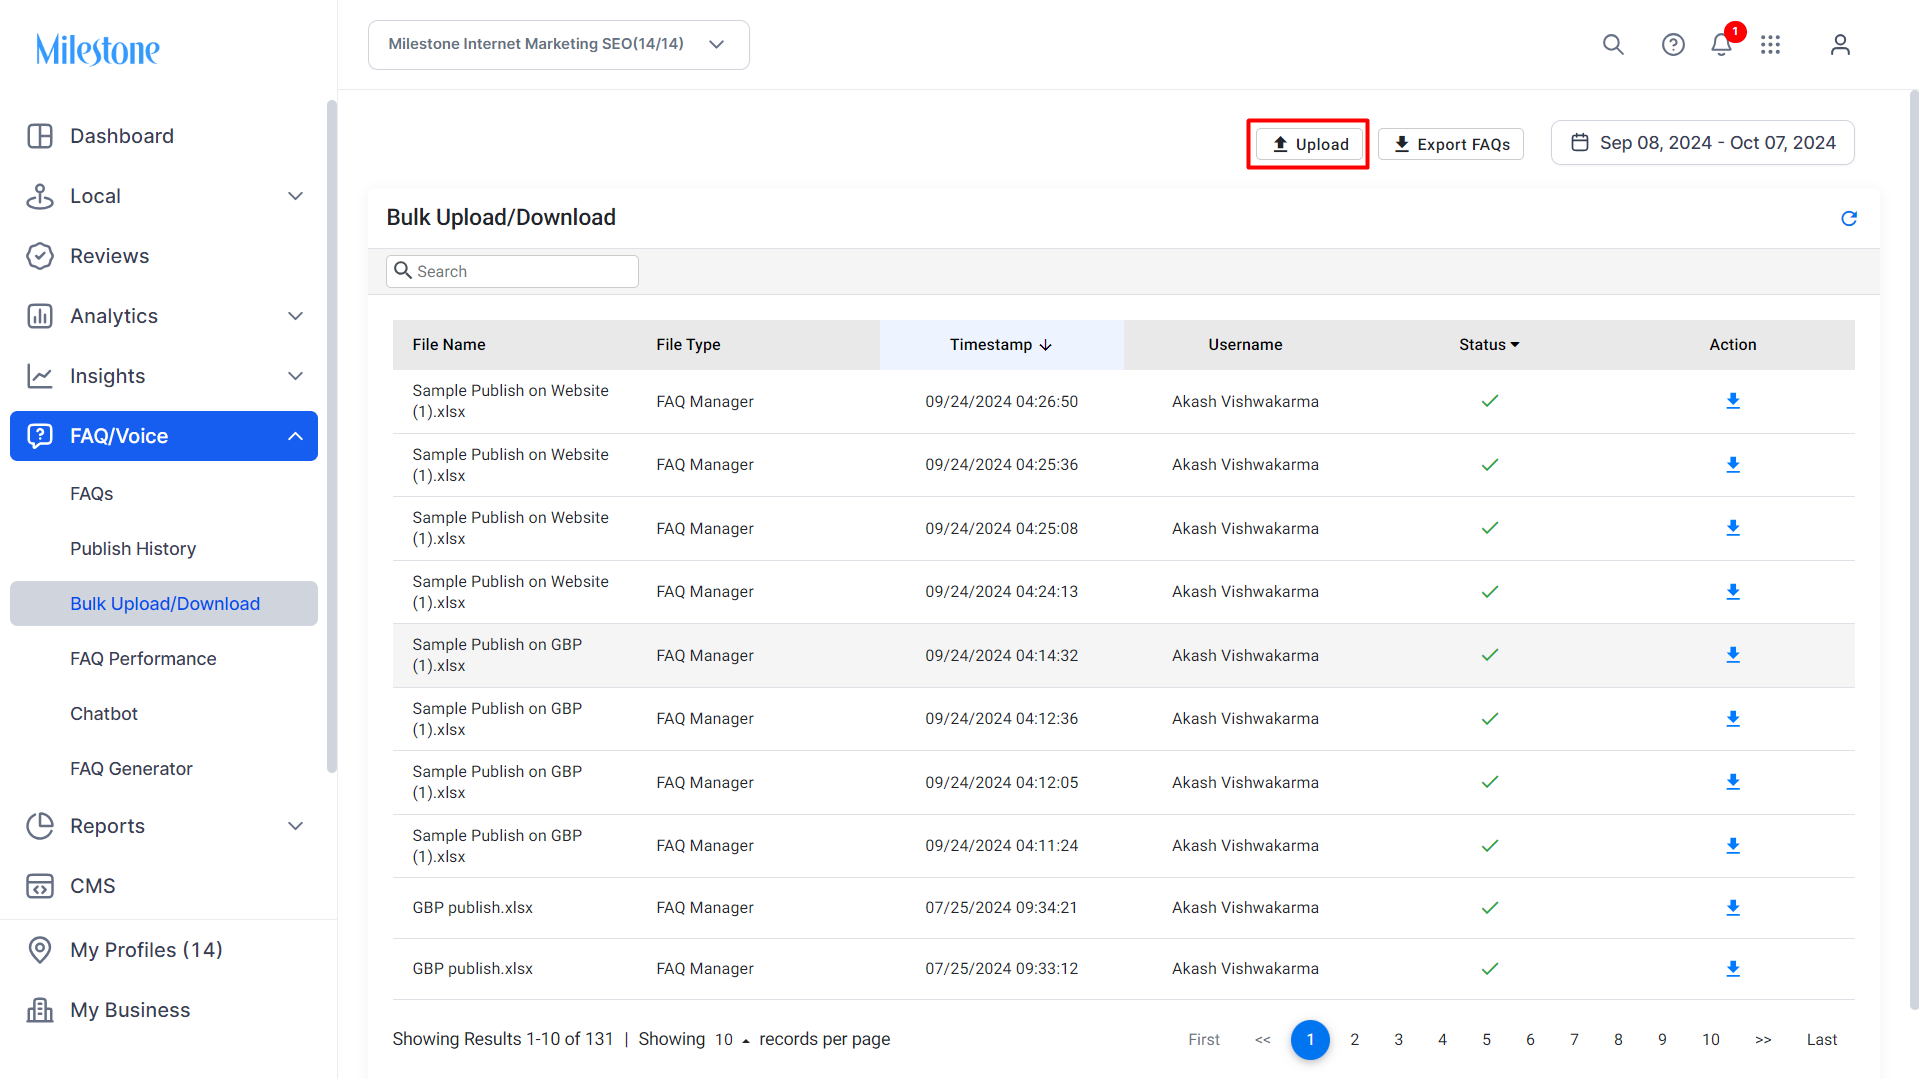Image resolution: width=1919 pixels, height=1079 pixels.
Task: Click the main page vertical scrollbar
Action: tap(1914, 550)
